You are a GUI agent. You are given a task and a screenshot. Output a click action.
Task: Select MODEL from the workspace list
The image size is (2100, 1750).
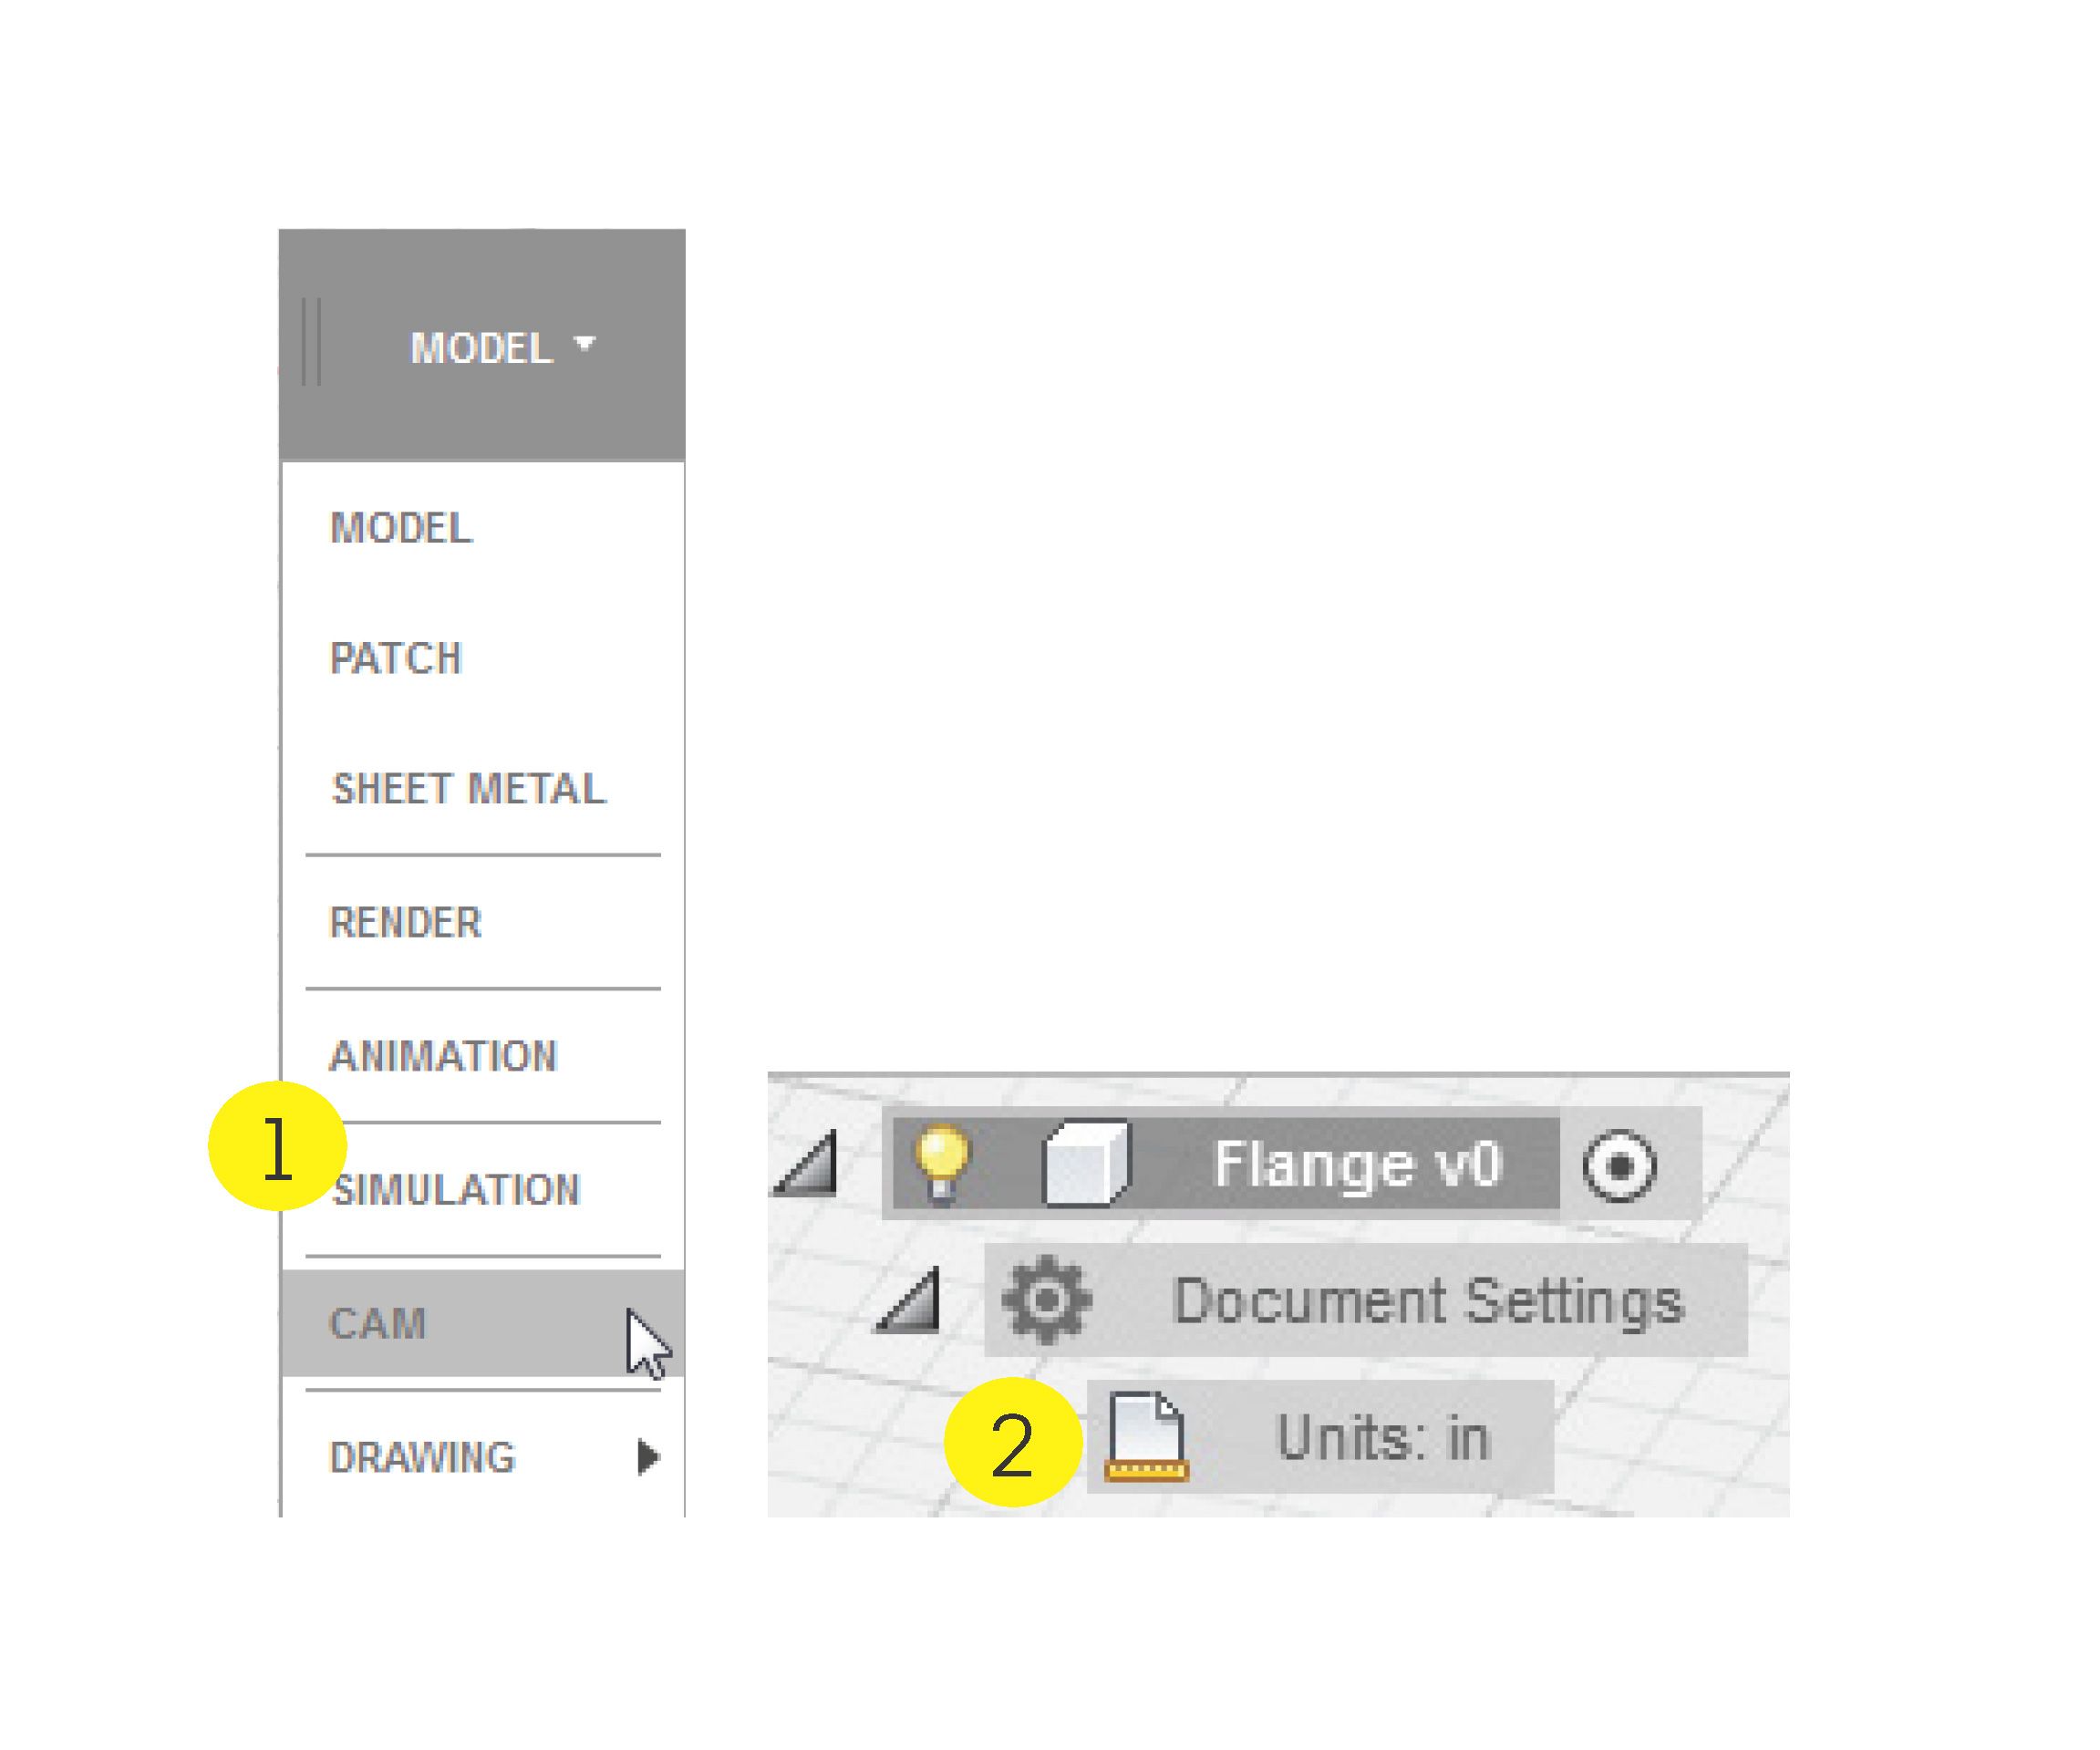(x=400, y=528)
